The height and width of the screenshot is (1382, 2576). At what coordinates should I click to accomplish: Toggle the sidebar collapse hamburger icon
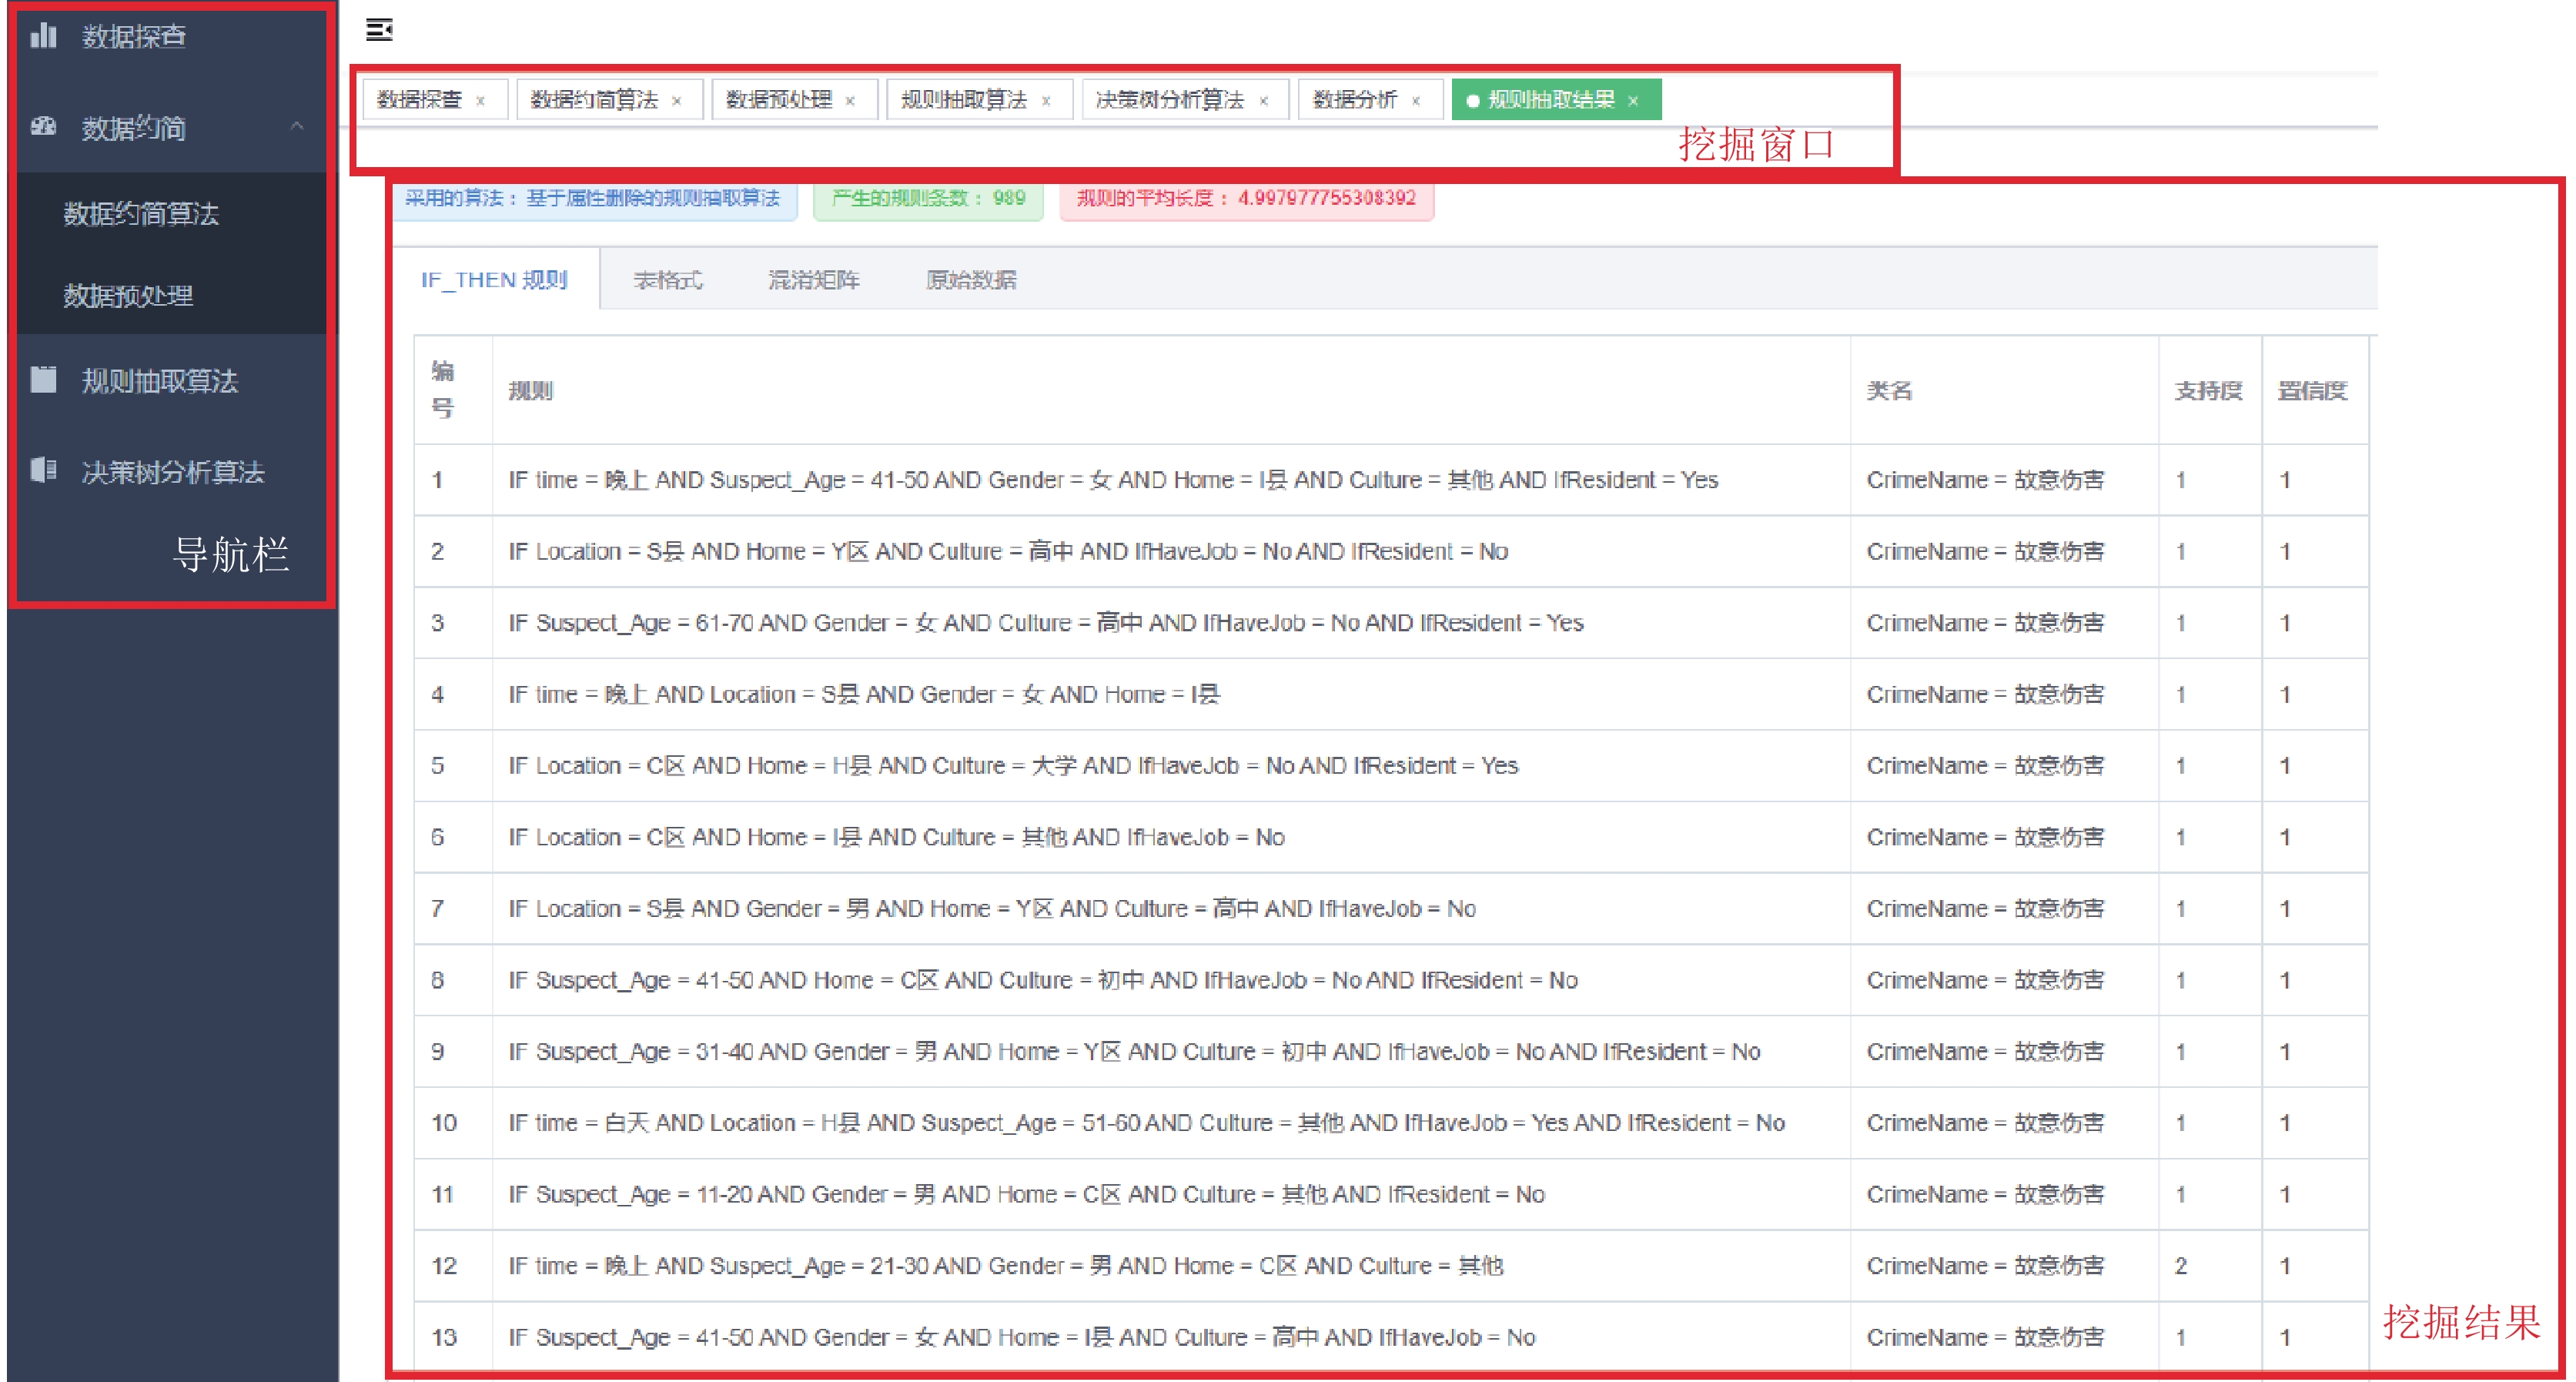(379, 30)
